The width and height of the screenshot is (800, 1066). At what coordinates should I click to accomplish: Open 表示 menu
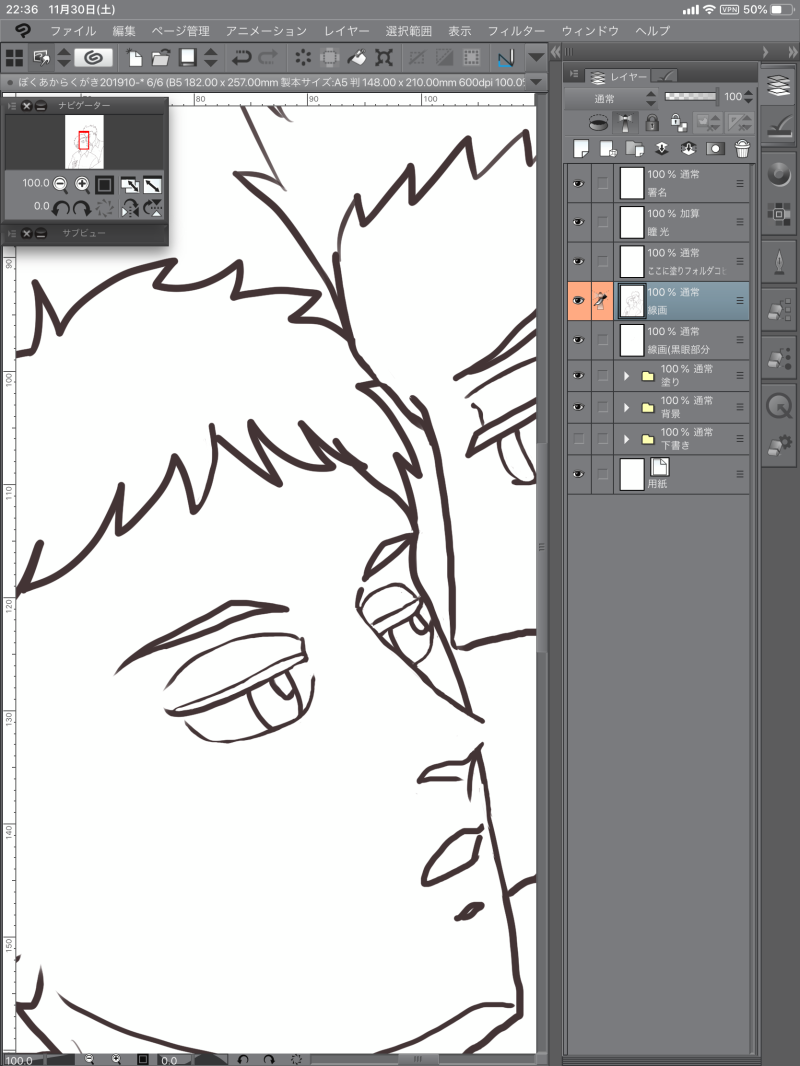point(459,31)
